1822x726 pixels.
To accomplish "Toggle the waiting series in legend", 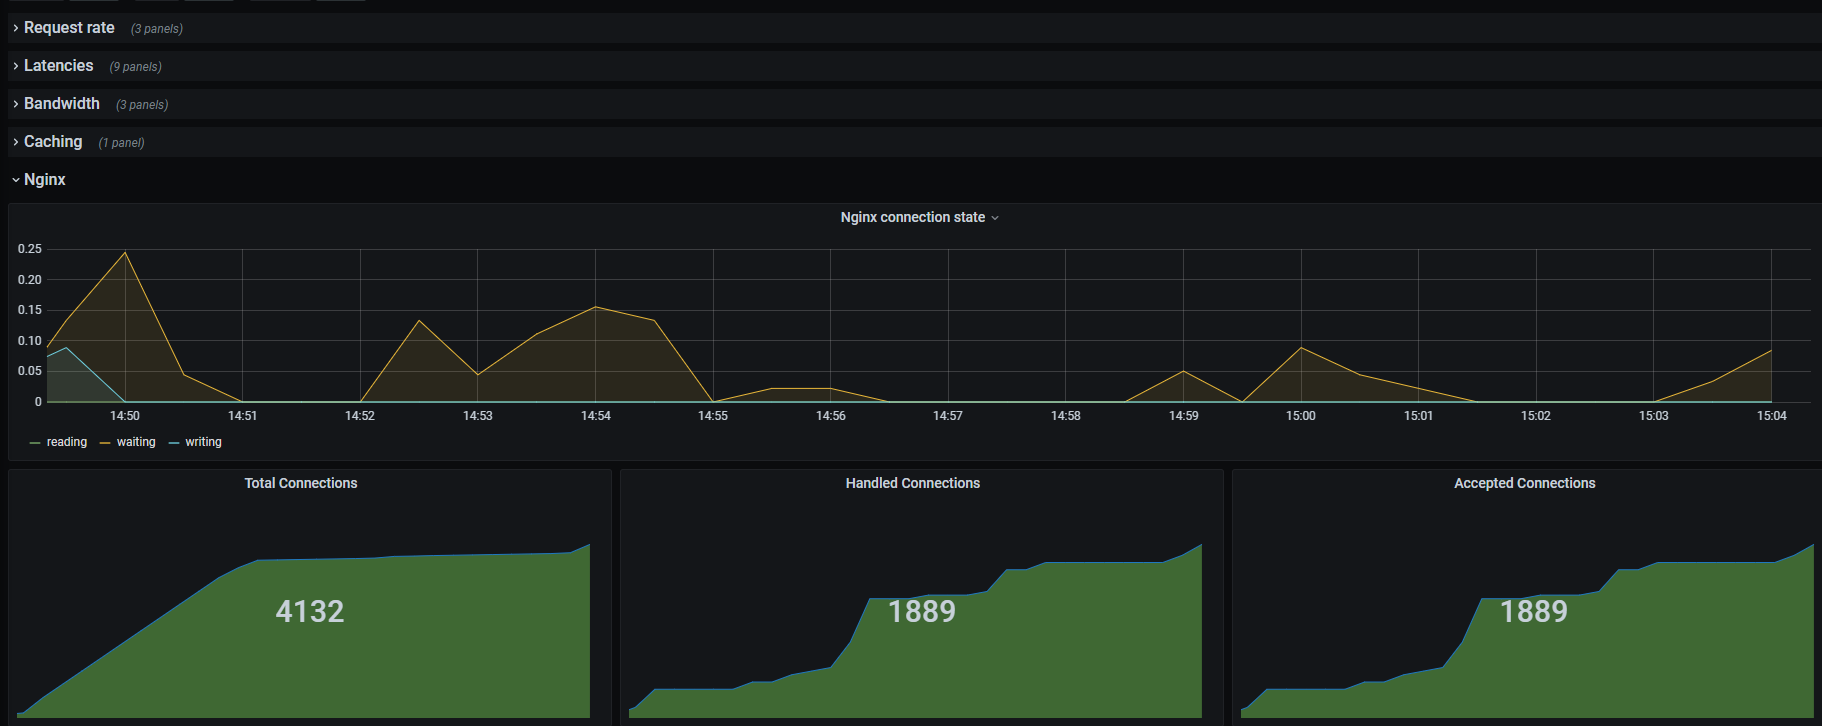I will [136, 442].
